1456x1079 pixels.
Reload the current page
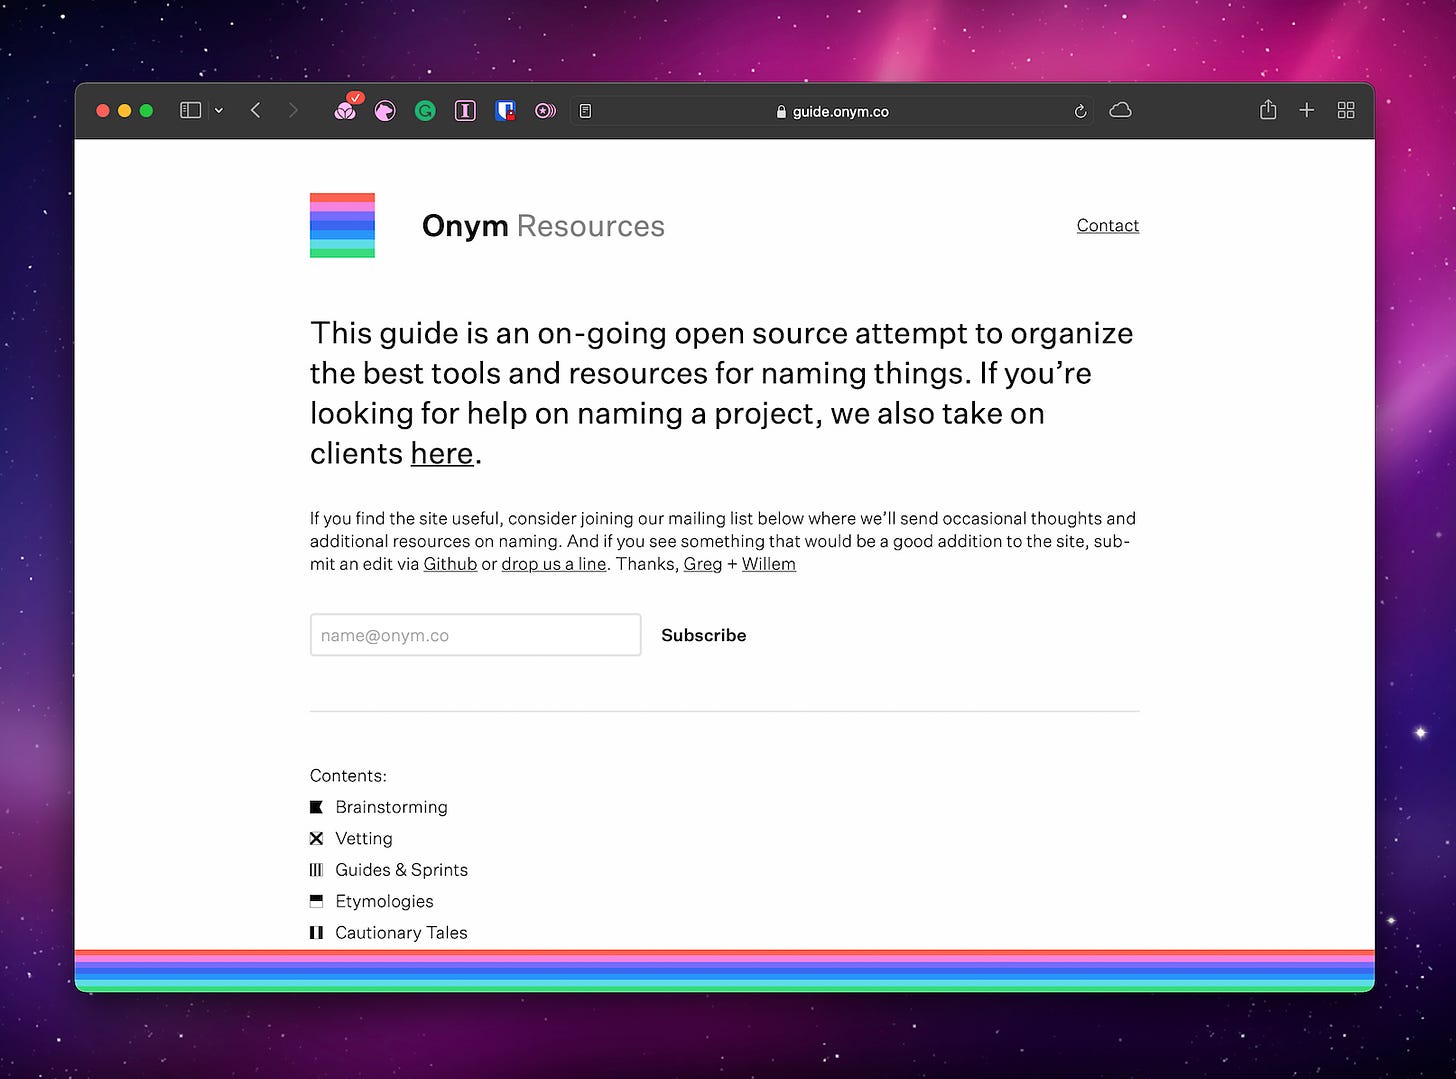point(1080,111)
